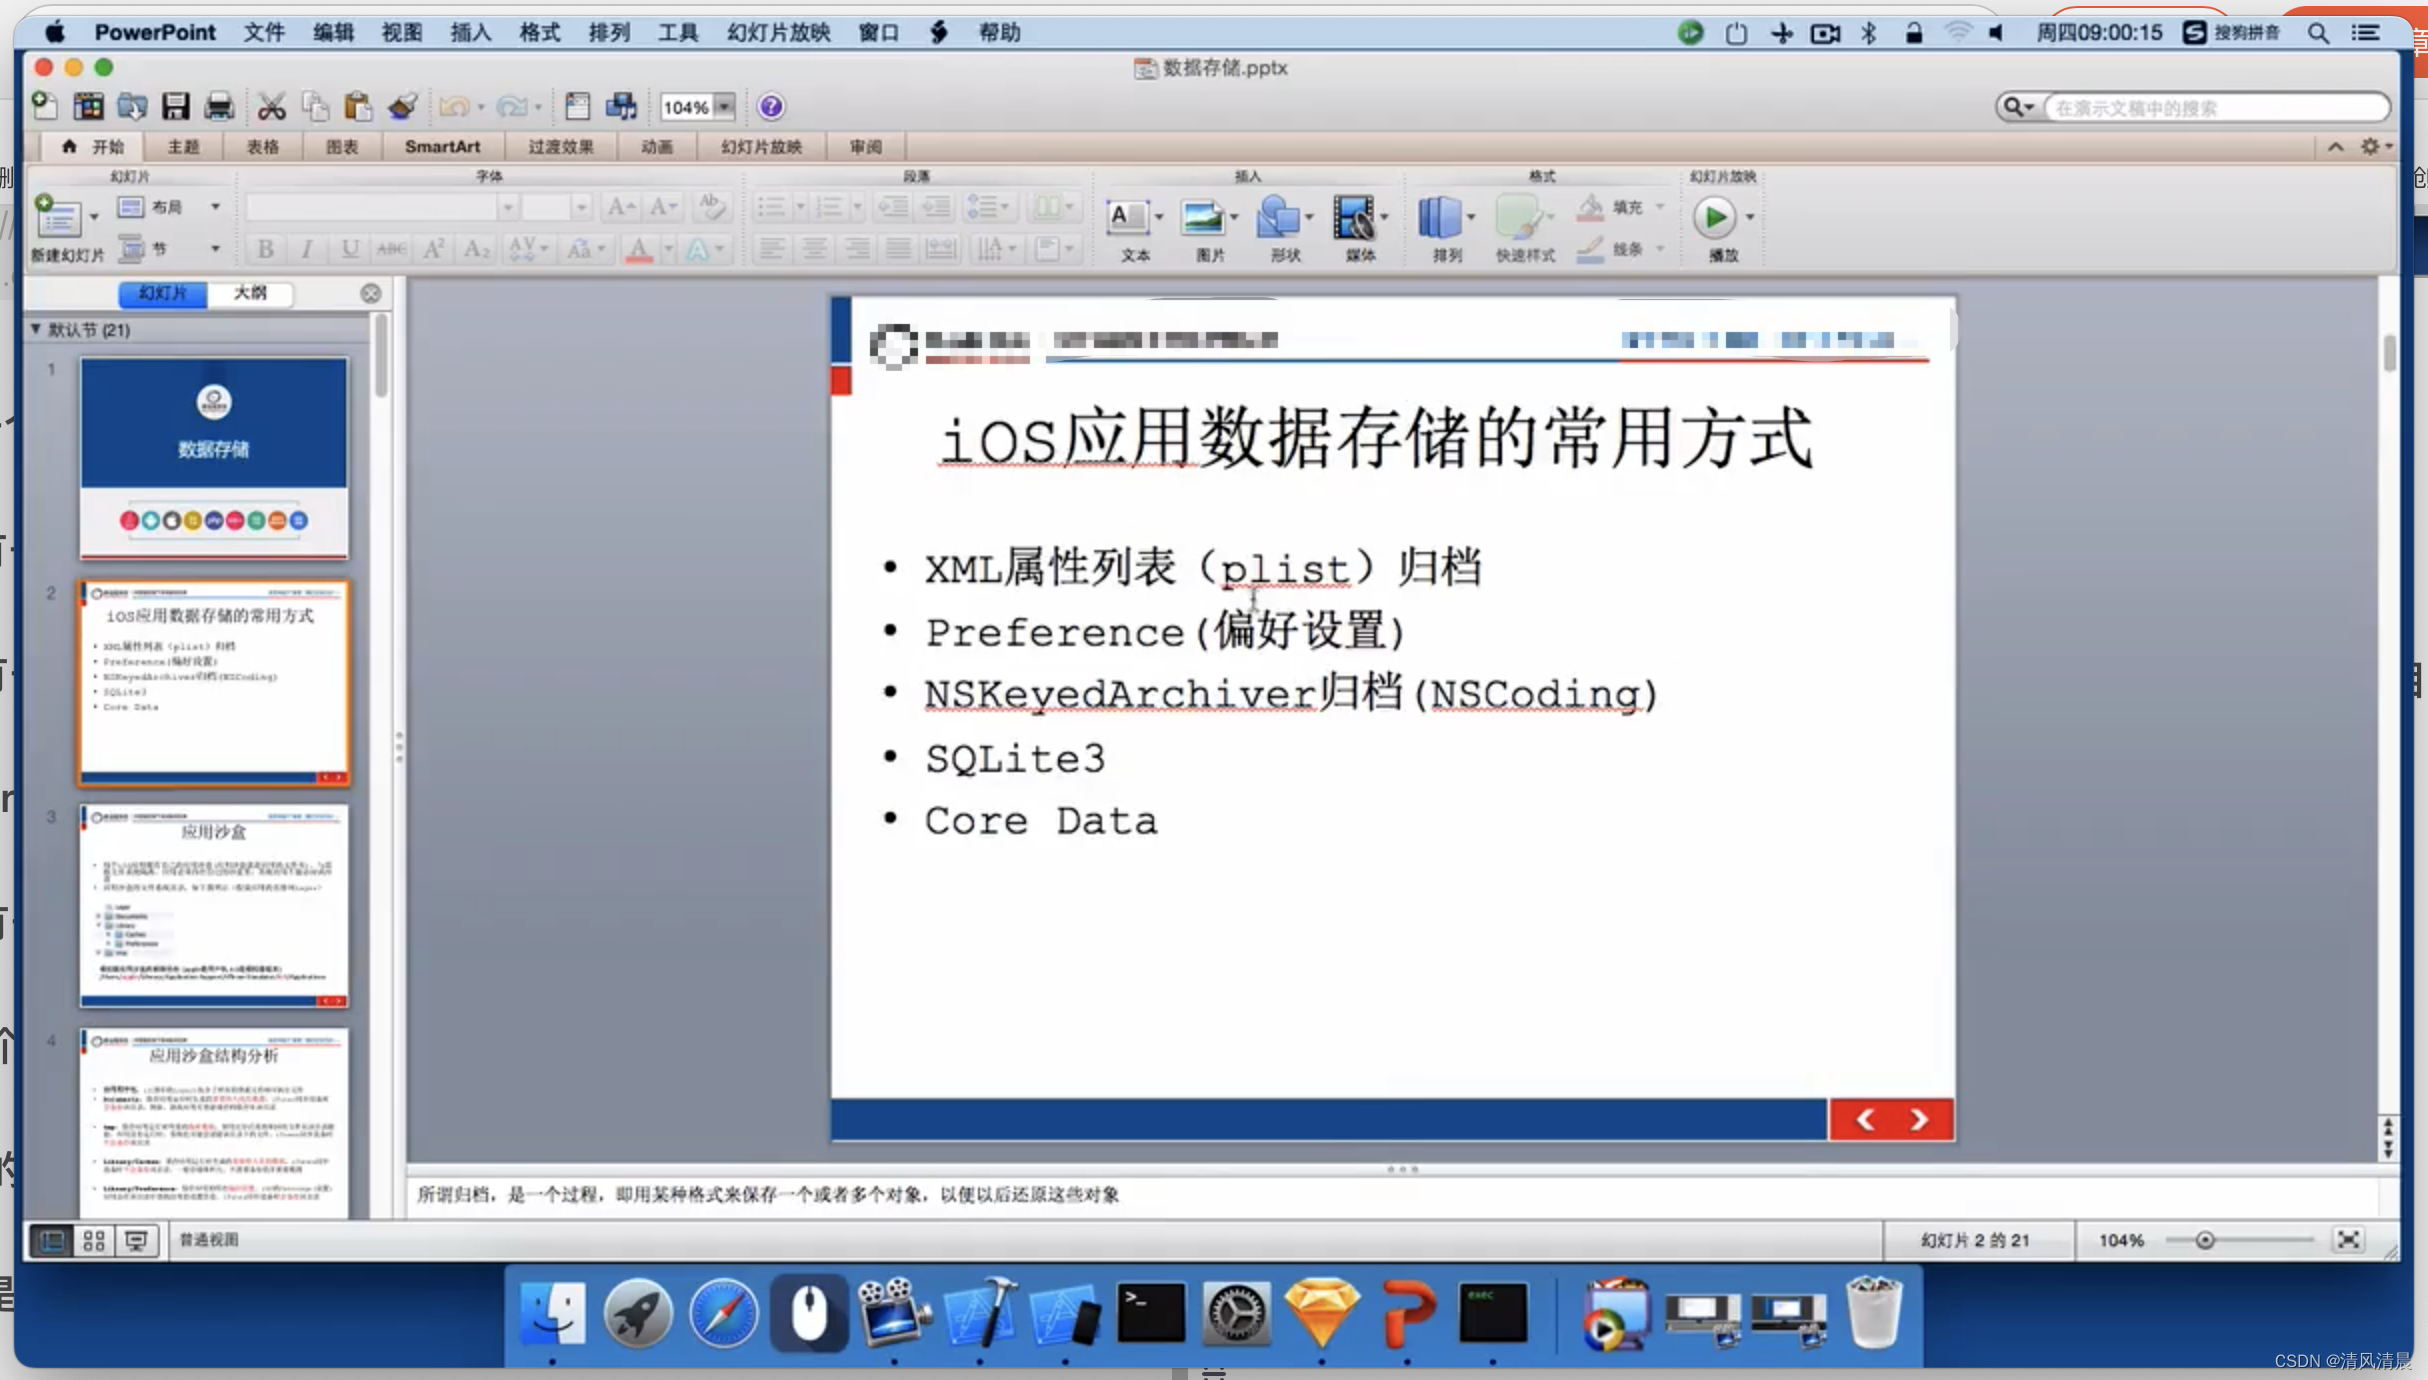This screenshot has width=2428, height=1380.
Task: Click the 新建幻灯片 new slide icon
Action: 58,217
